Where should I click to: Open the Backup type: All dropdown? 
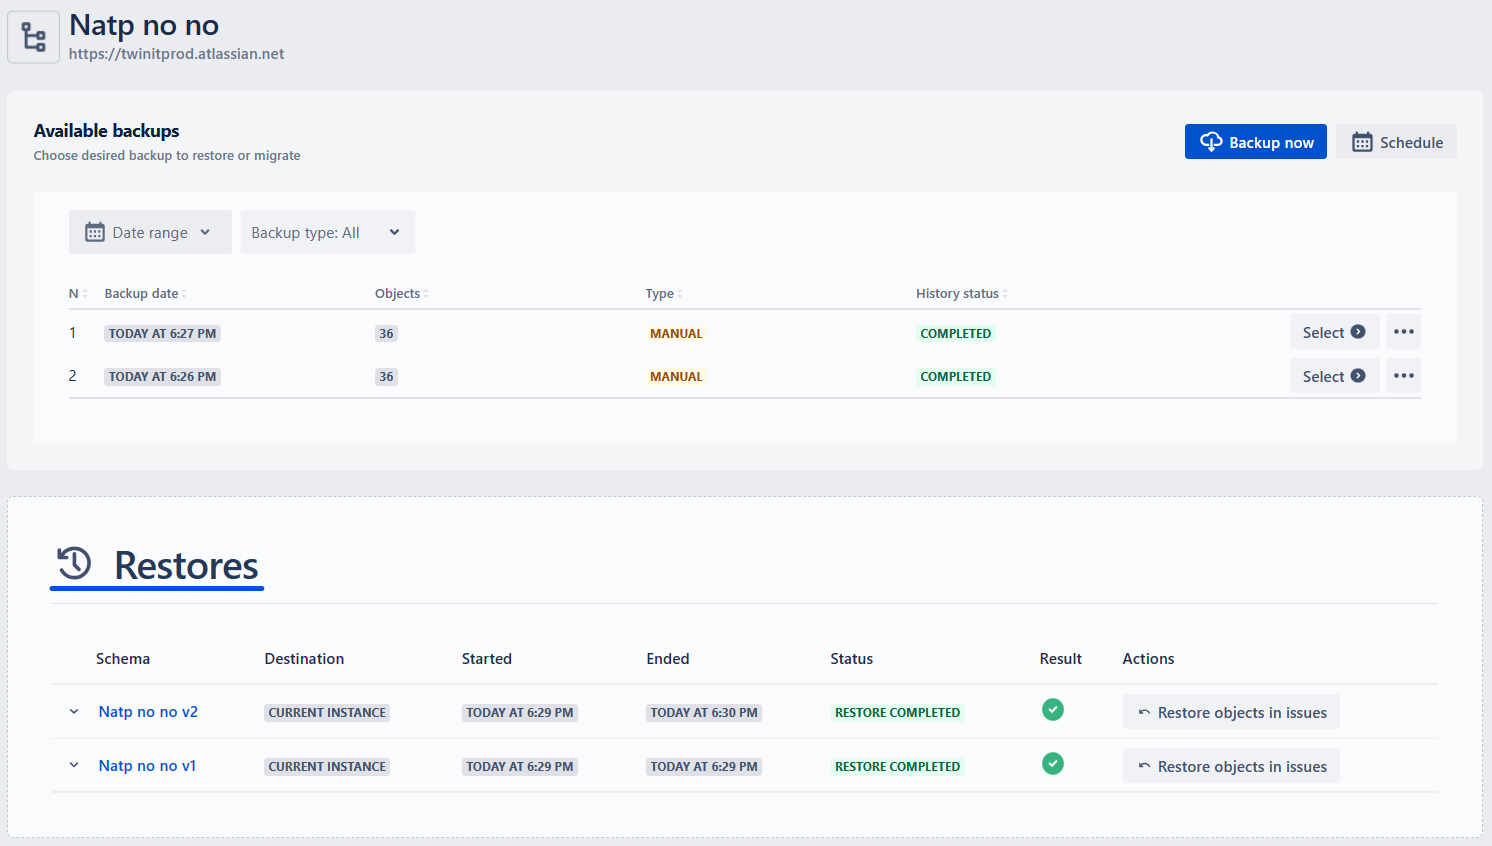pyautogui.click(x=327, y=232)
